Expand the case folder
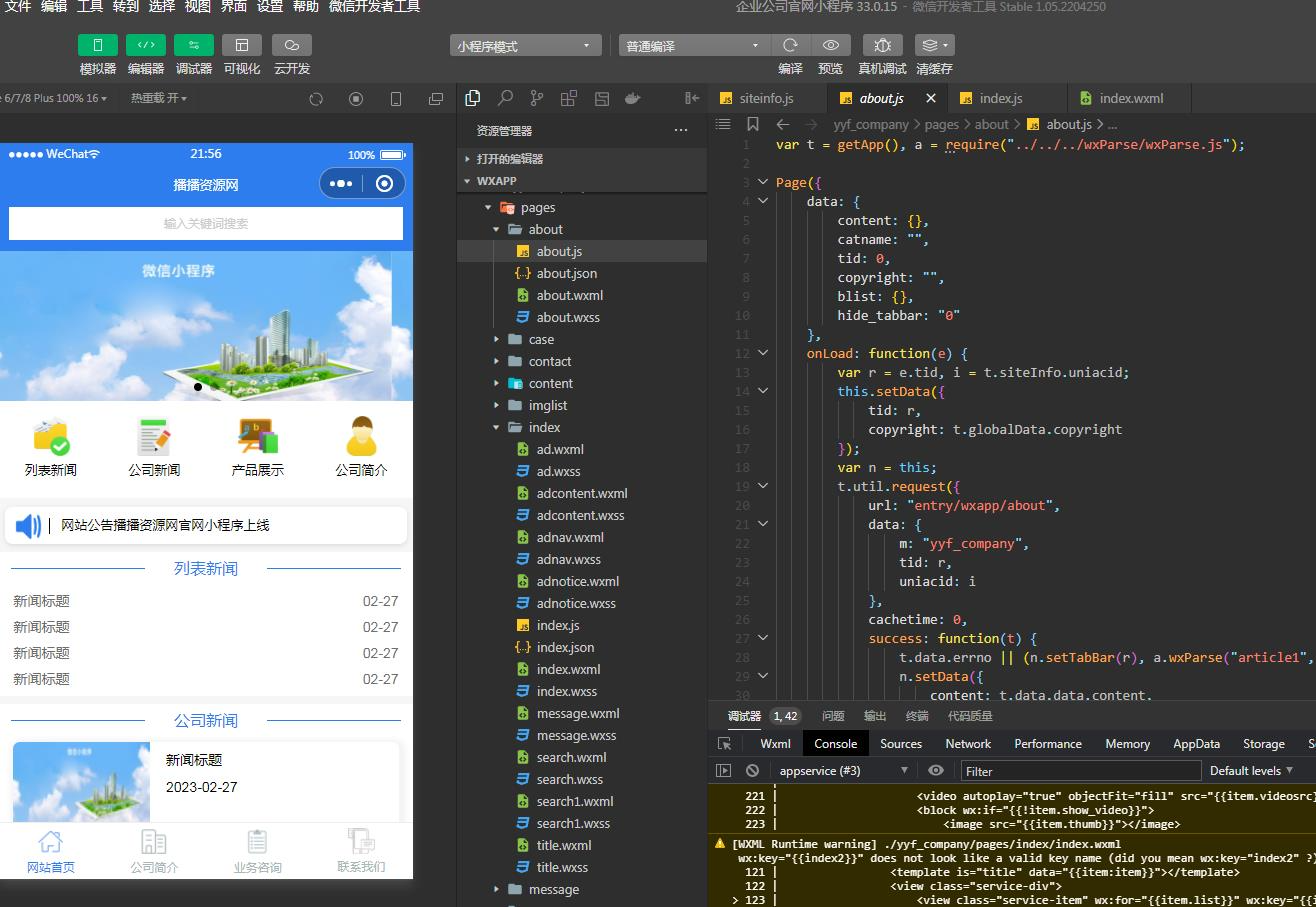This screenshot has height=907, width=1316. click(582, 339)
